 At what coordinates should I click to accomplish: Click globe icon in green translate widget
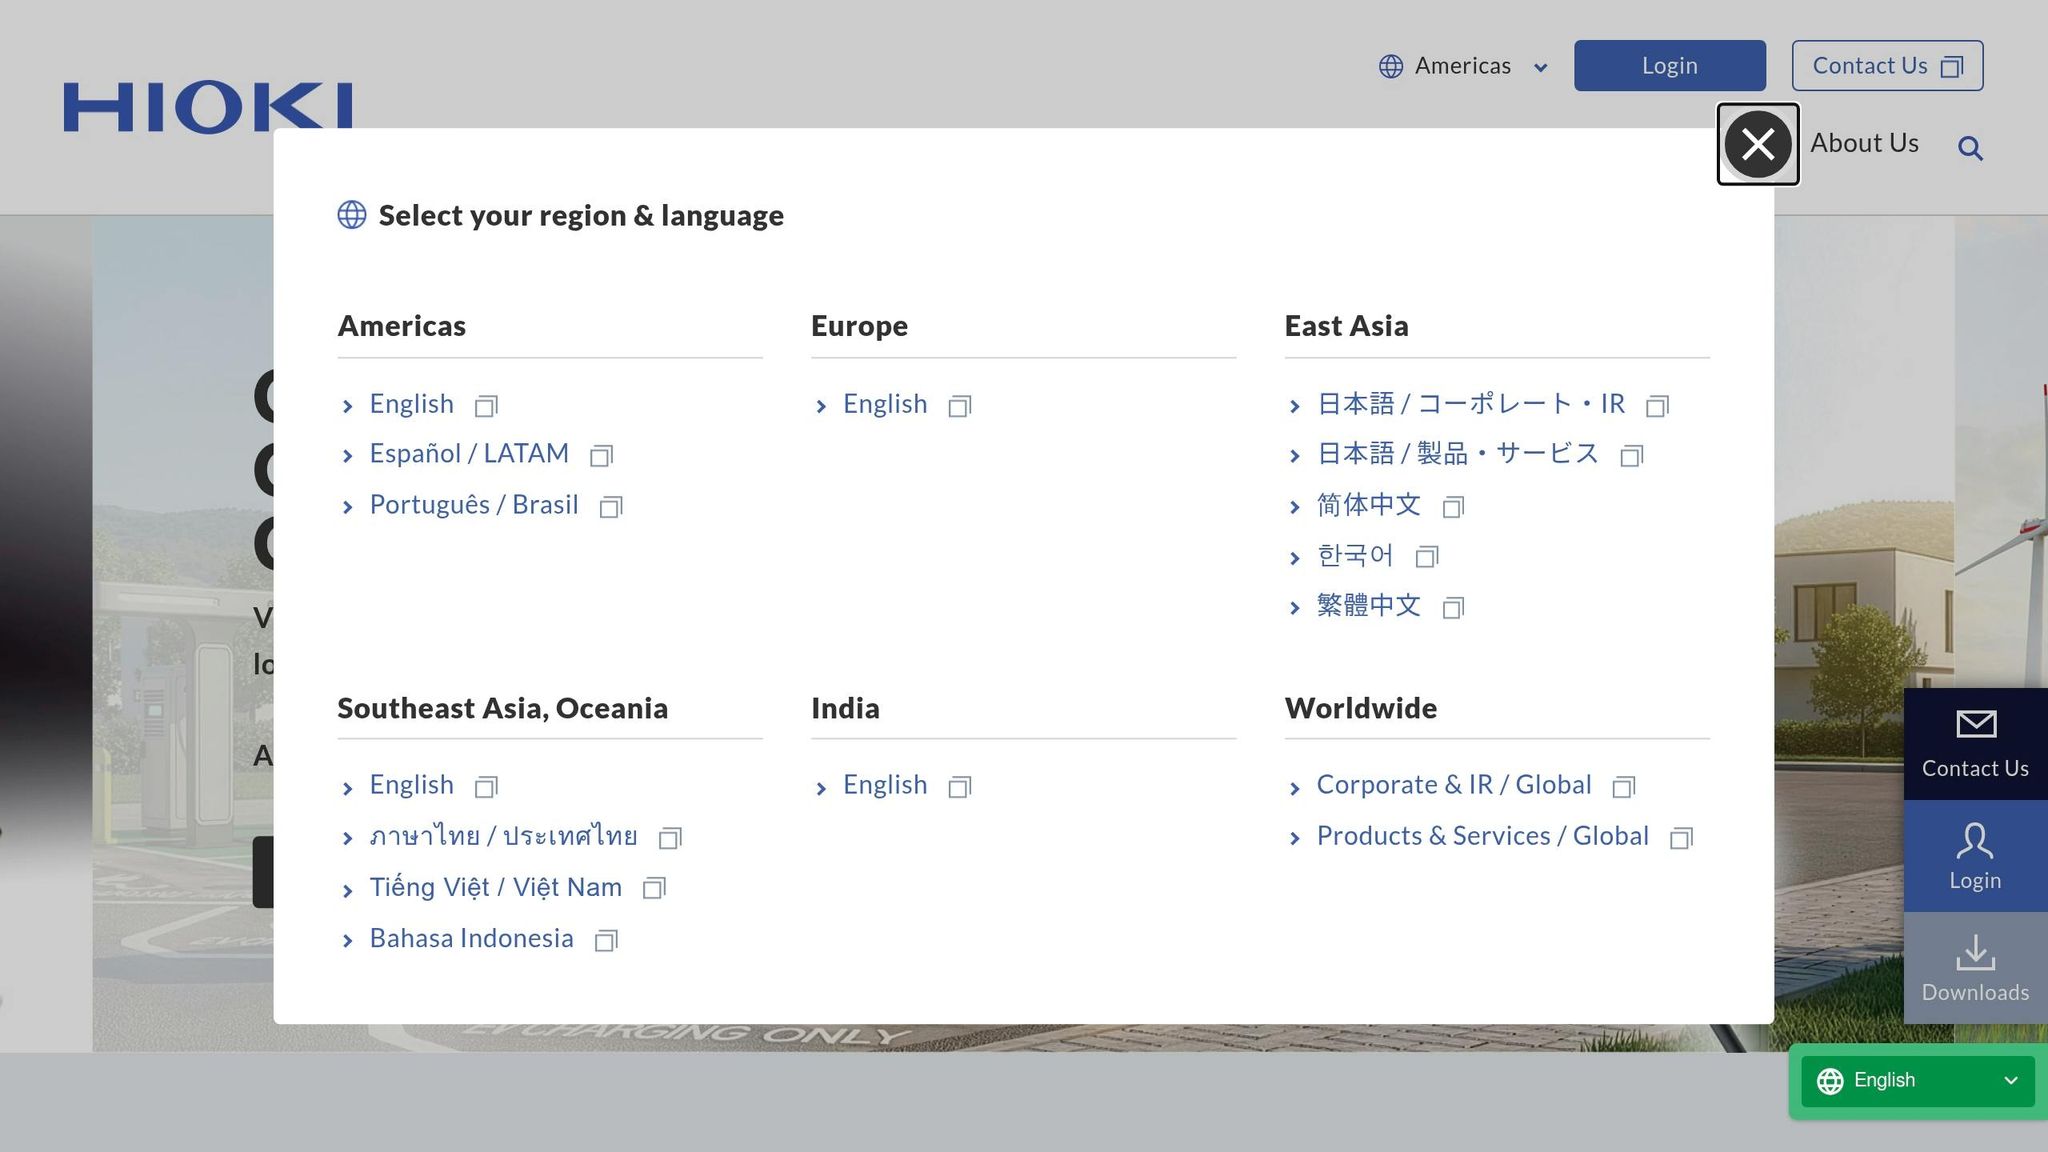point(1830,1081)
